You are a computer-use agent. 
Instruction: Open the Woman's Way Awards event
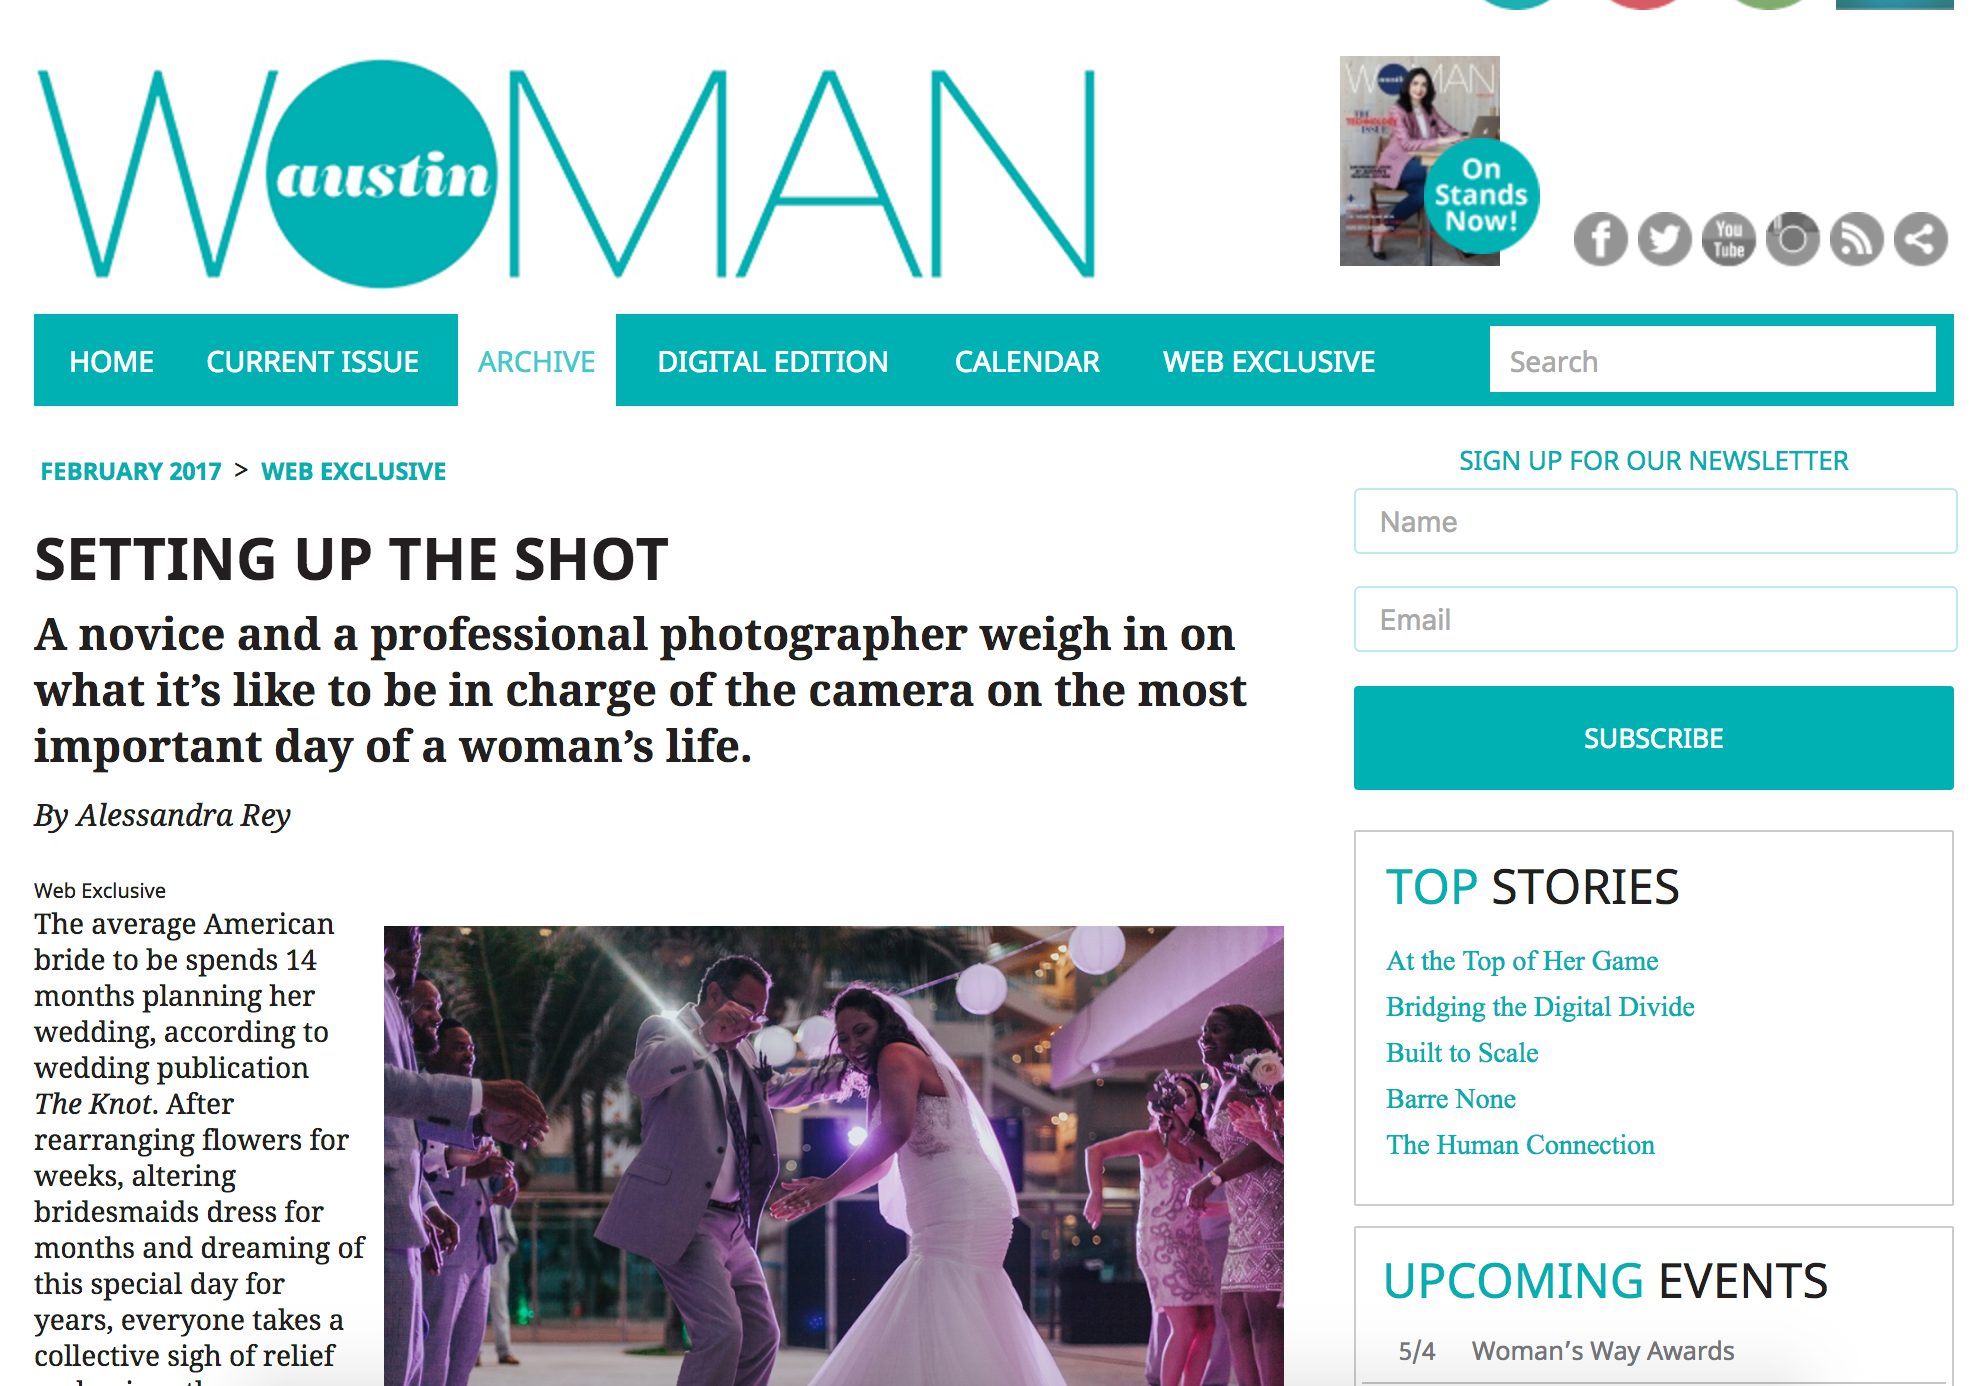point(1602,1351)
